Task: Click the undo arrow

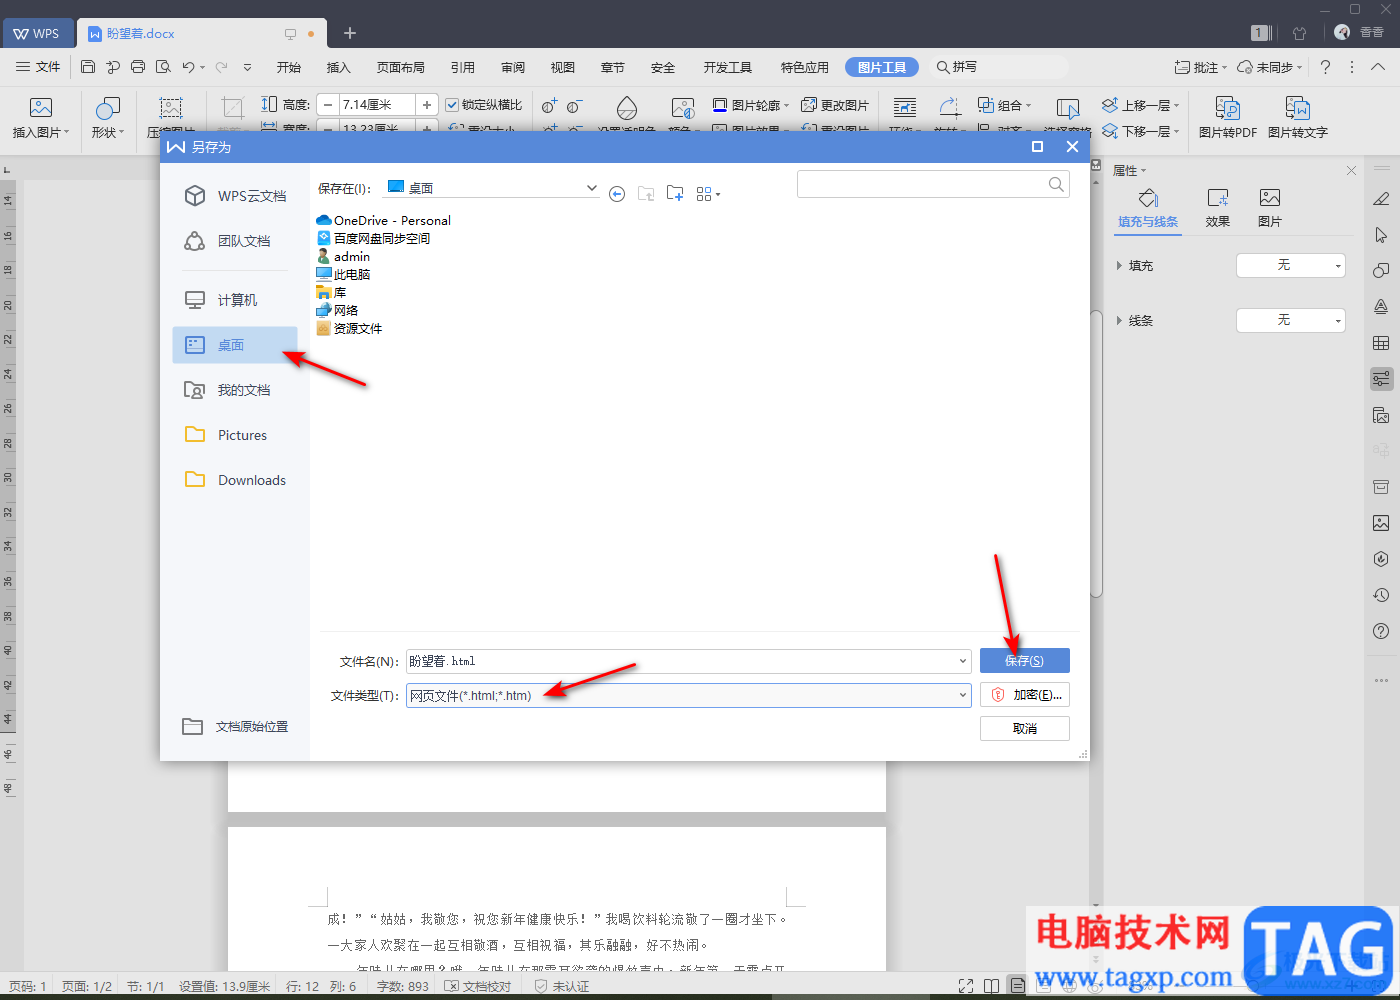Action: tap(188, 67)
